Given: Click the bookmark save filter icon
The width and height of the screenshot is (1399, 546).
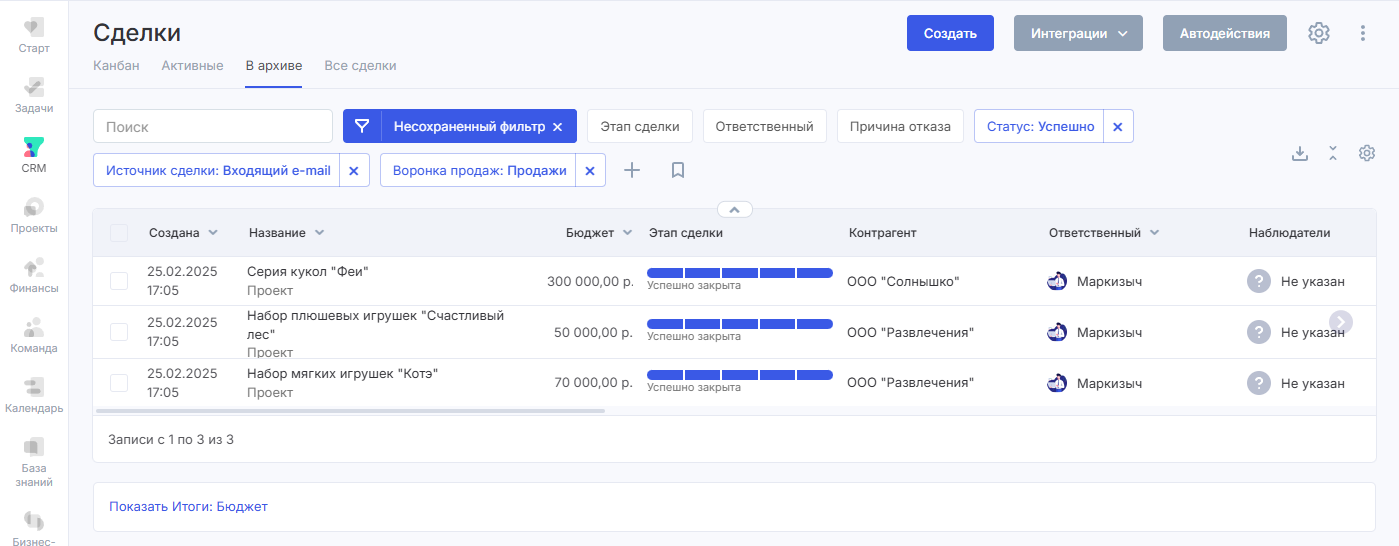Looking at the screenshot, I should pos(678,170).
